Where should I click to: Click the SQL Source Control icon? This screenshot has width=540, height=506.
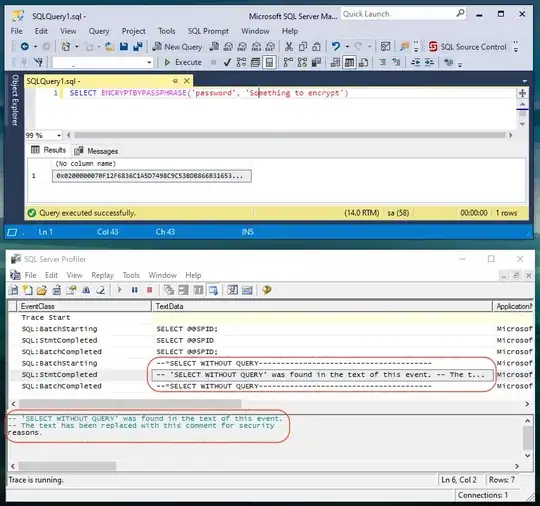point(468,47)
